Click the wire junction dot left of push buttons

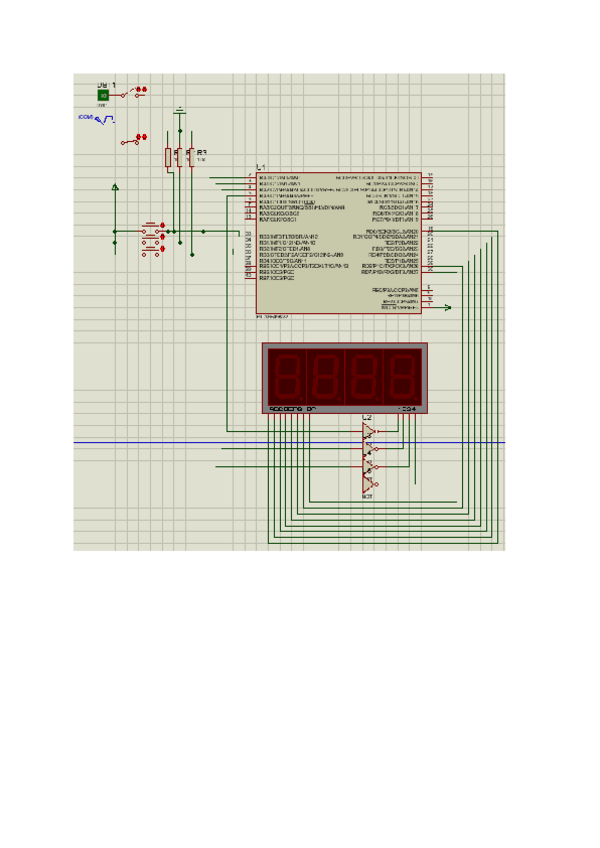pyautogui.click(x=115, y=231)
